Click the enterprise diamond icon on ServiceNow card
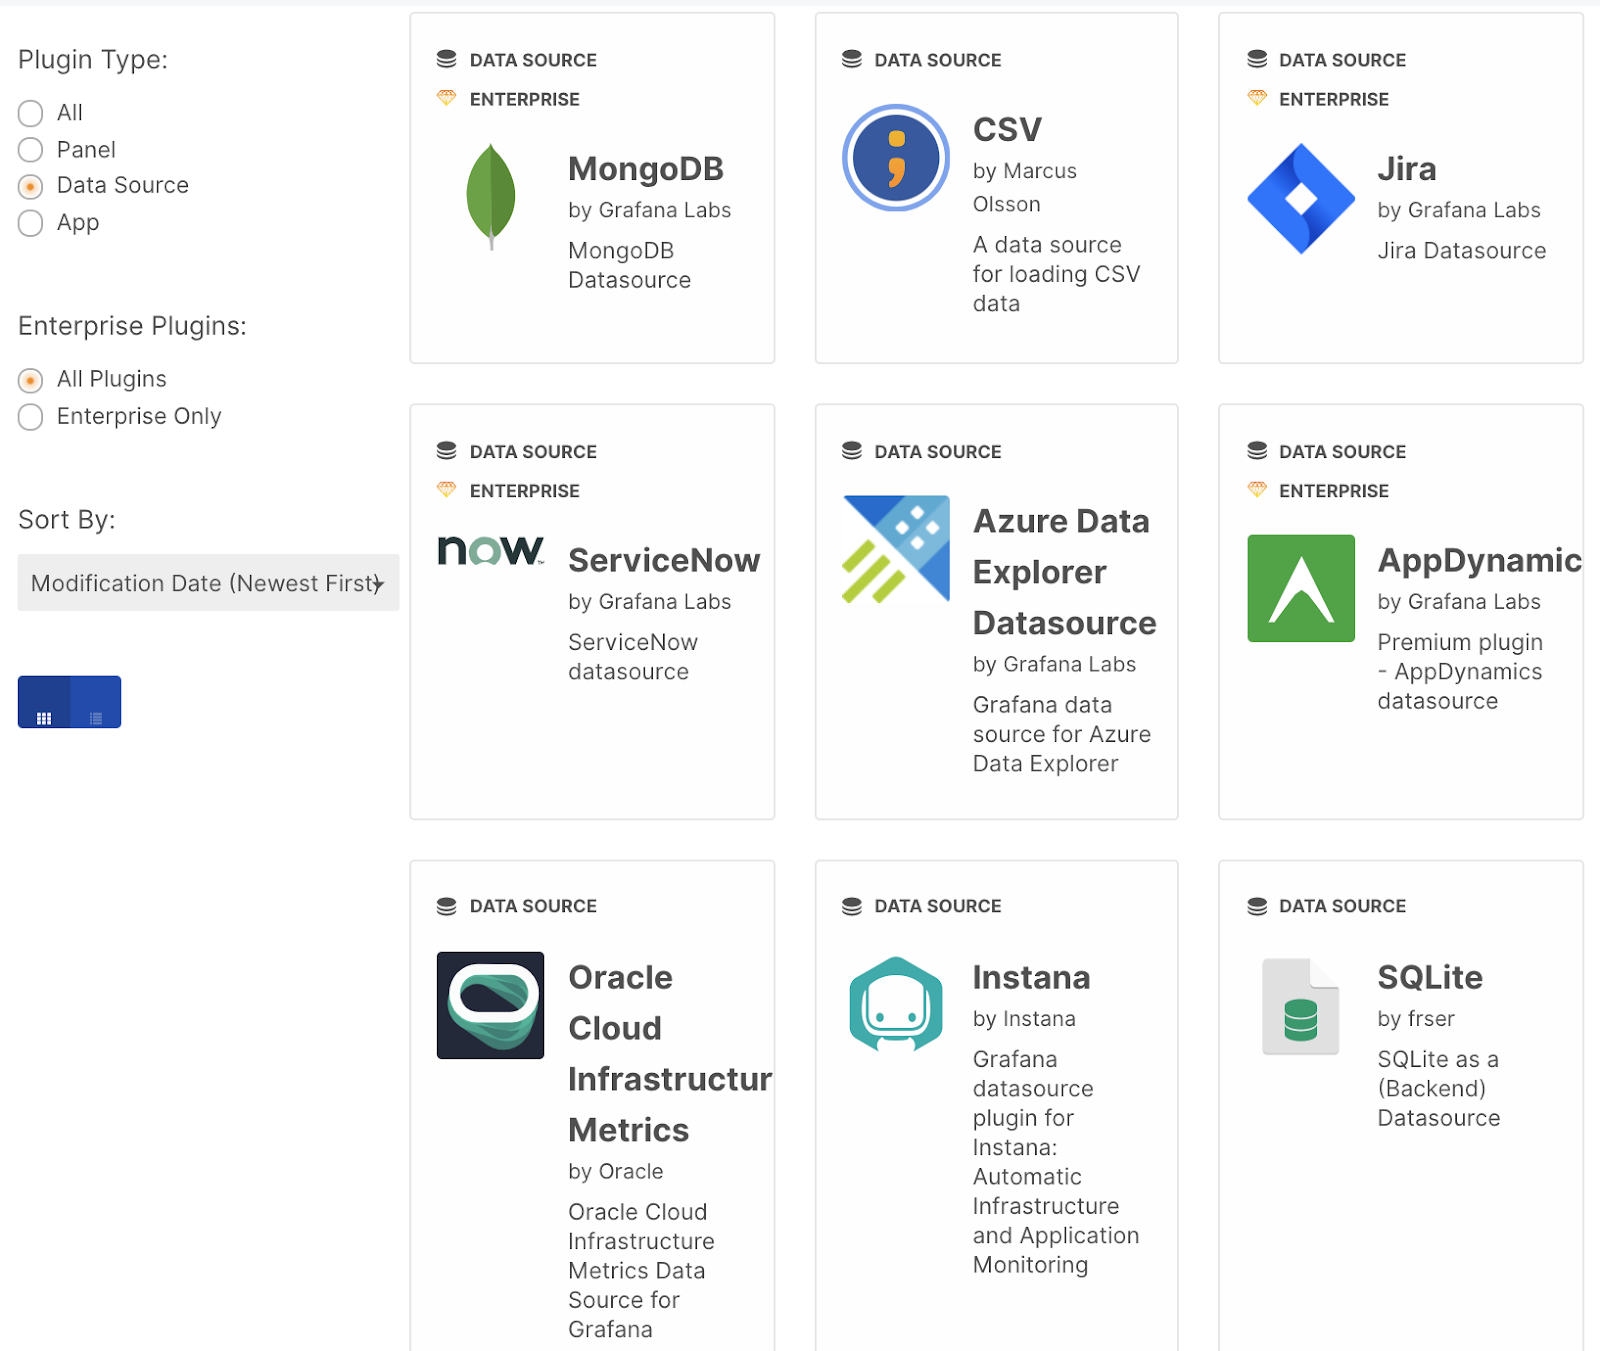The width and height of the screenshot is (1600, 1351). point(447,490)
